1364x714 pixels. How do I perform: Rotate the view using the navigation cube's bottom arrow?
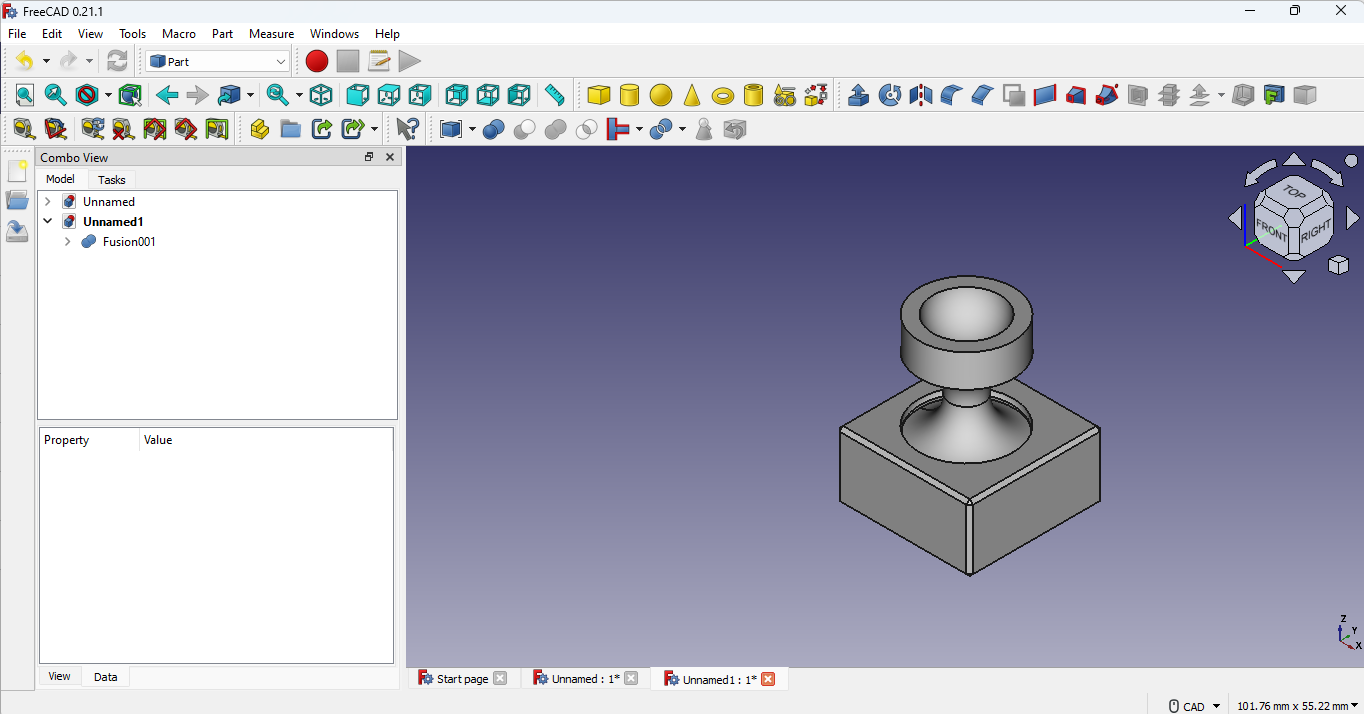tap(1294, 276)
